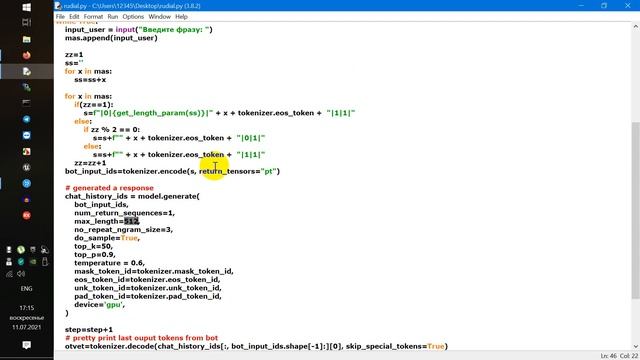Screen dimensions: 640x360
Task: Open the NVIDIA tray icon
Action: tap(33, 262)
